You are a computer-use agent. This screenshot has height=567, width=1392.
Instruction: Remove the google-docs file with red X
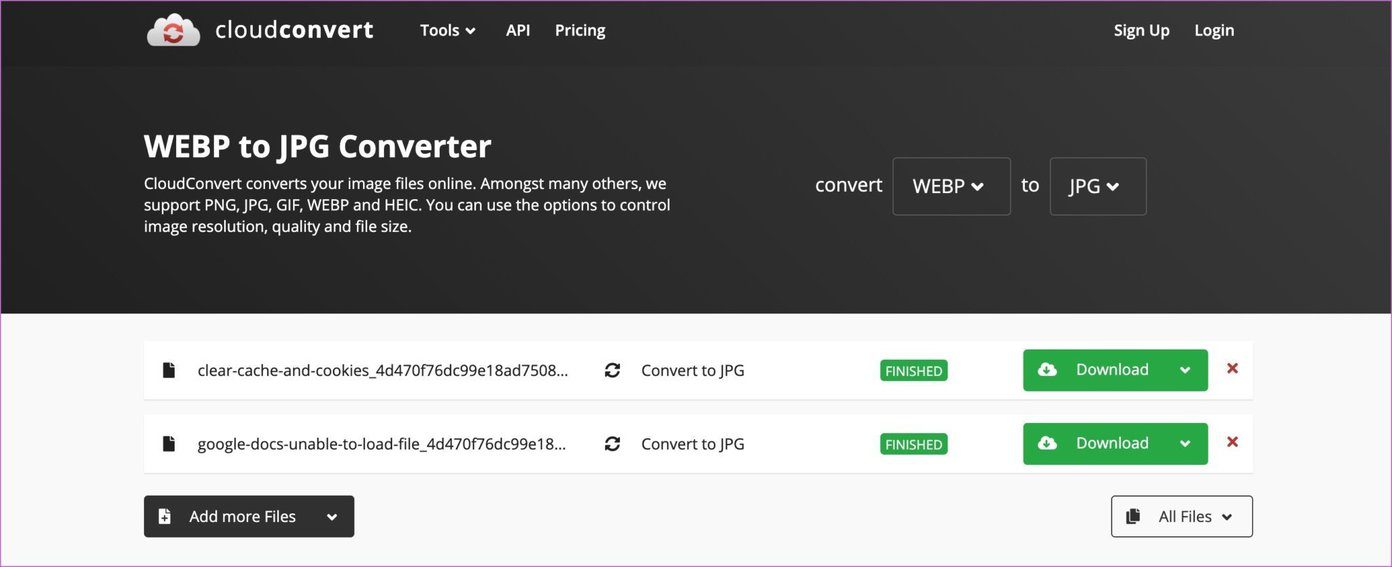[x=1232, y=442]
